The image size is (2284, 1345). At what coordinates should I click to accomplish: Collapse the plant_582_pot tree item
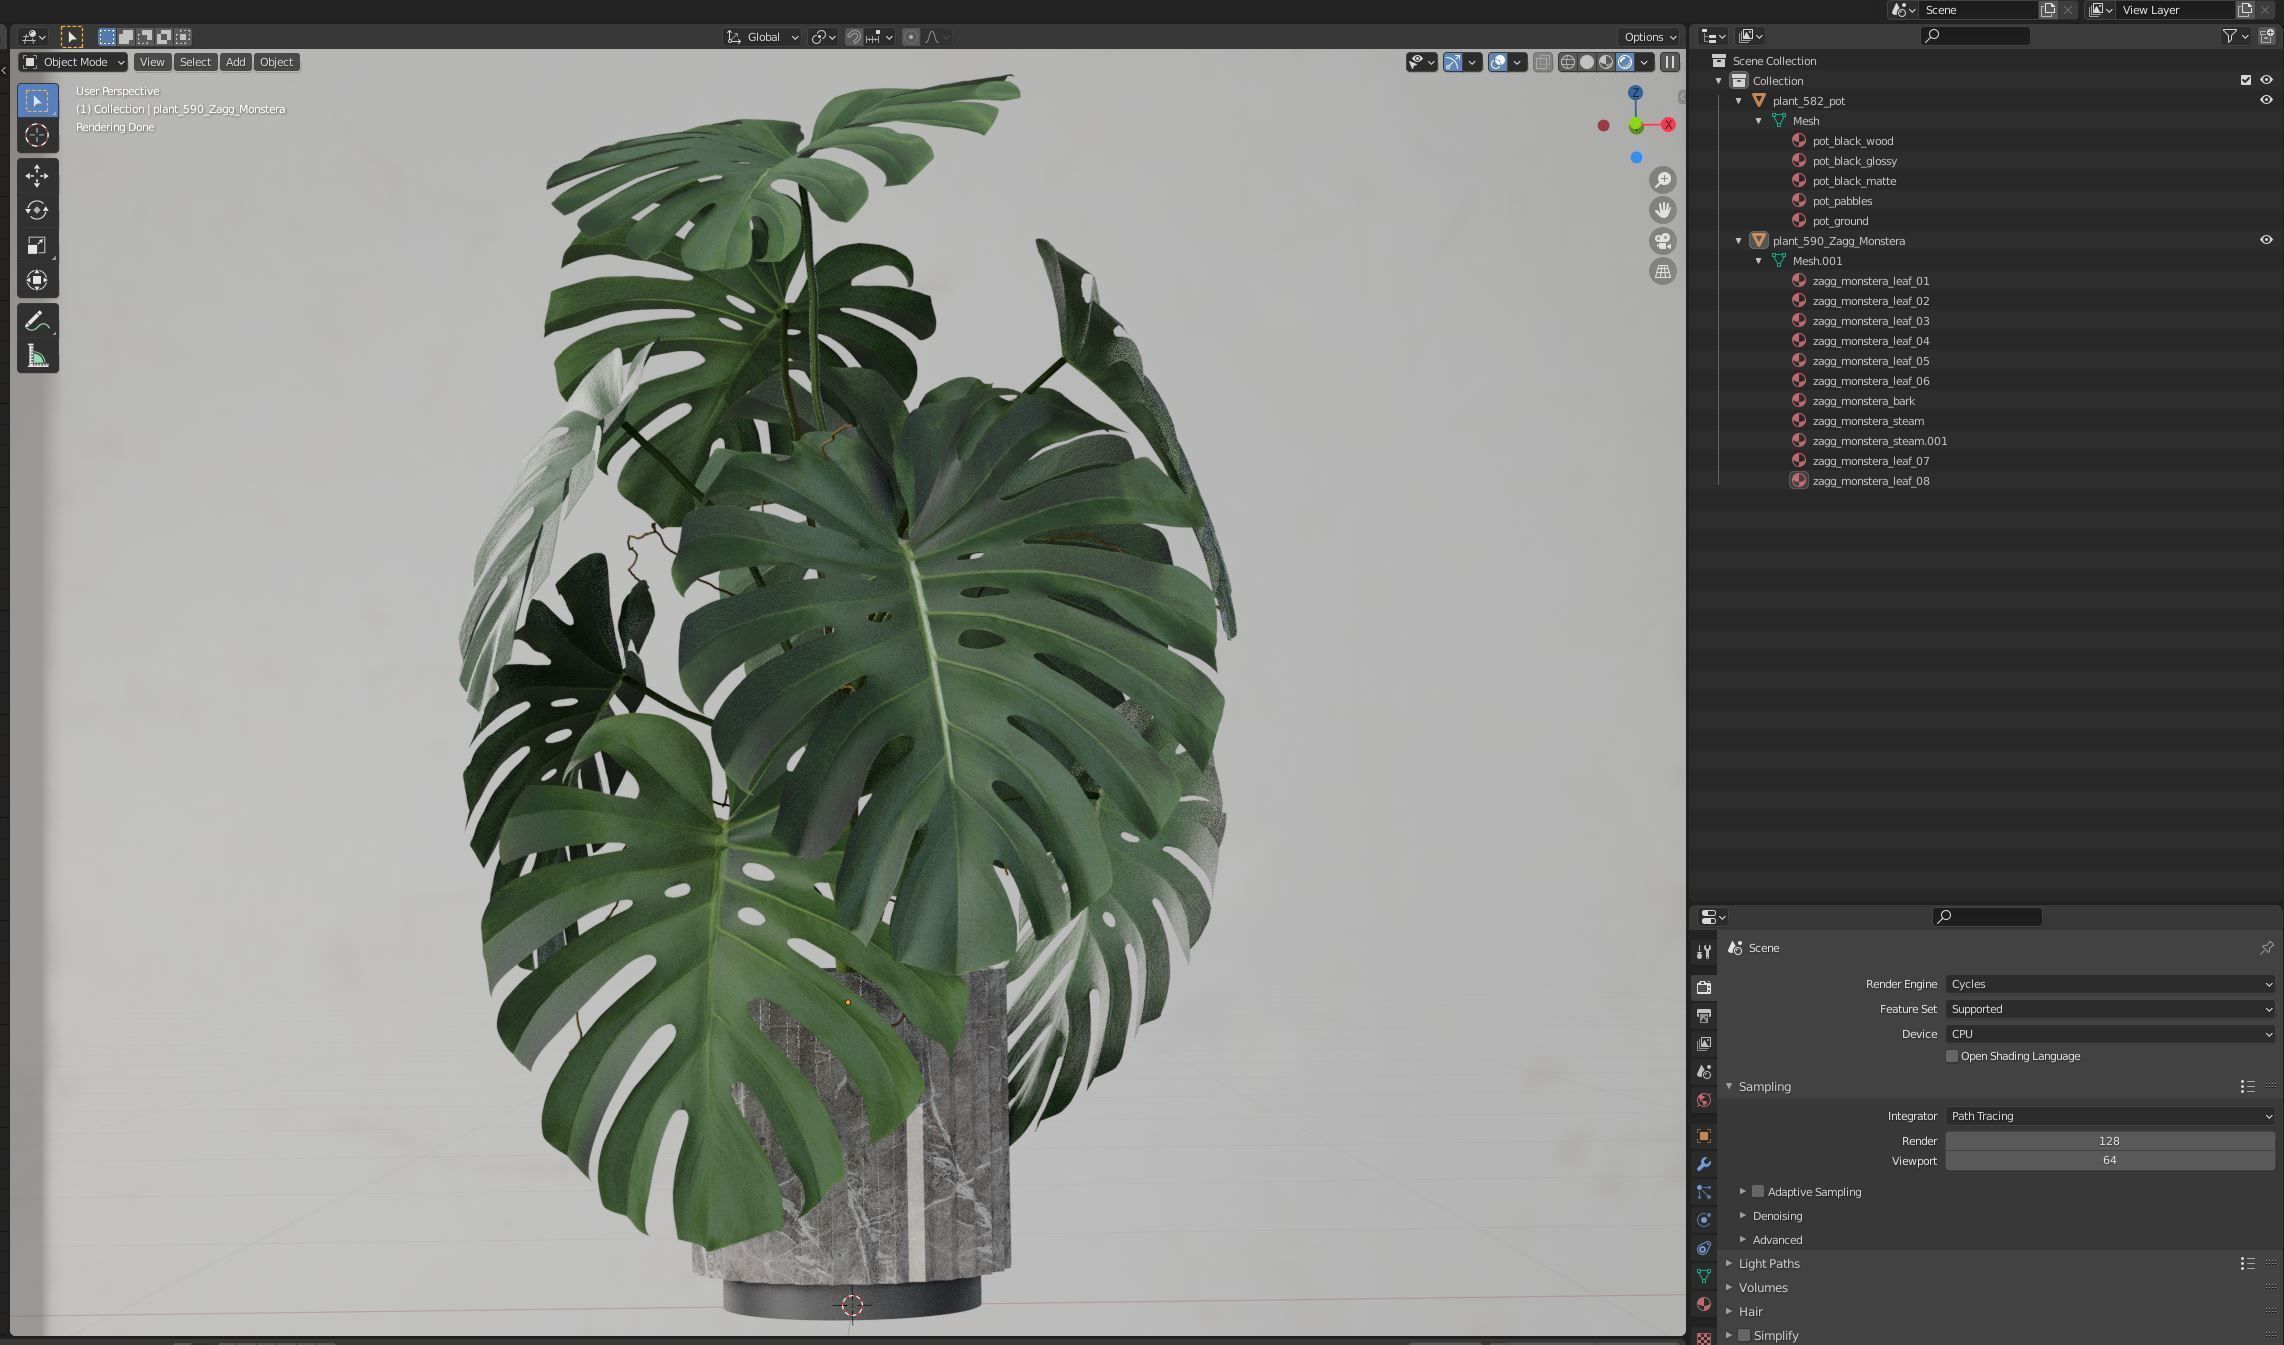coord(1738,101)
